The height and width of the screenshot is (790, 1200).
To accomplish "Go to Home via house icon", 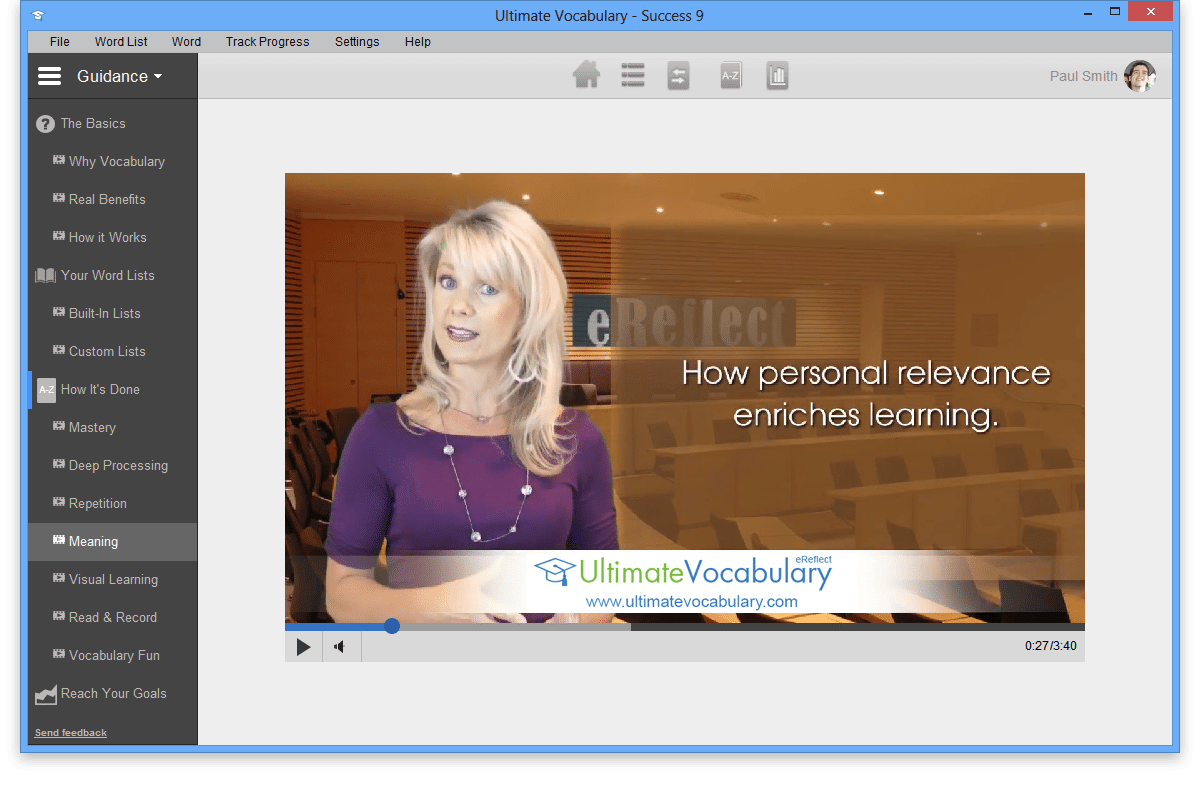I will pyautogui.click(x=586, y=76).
